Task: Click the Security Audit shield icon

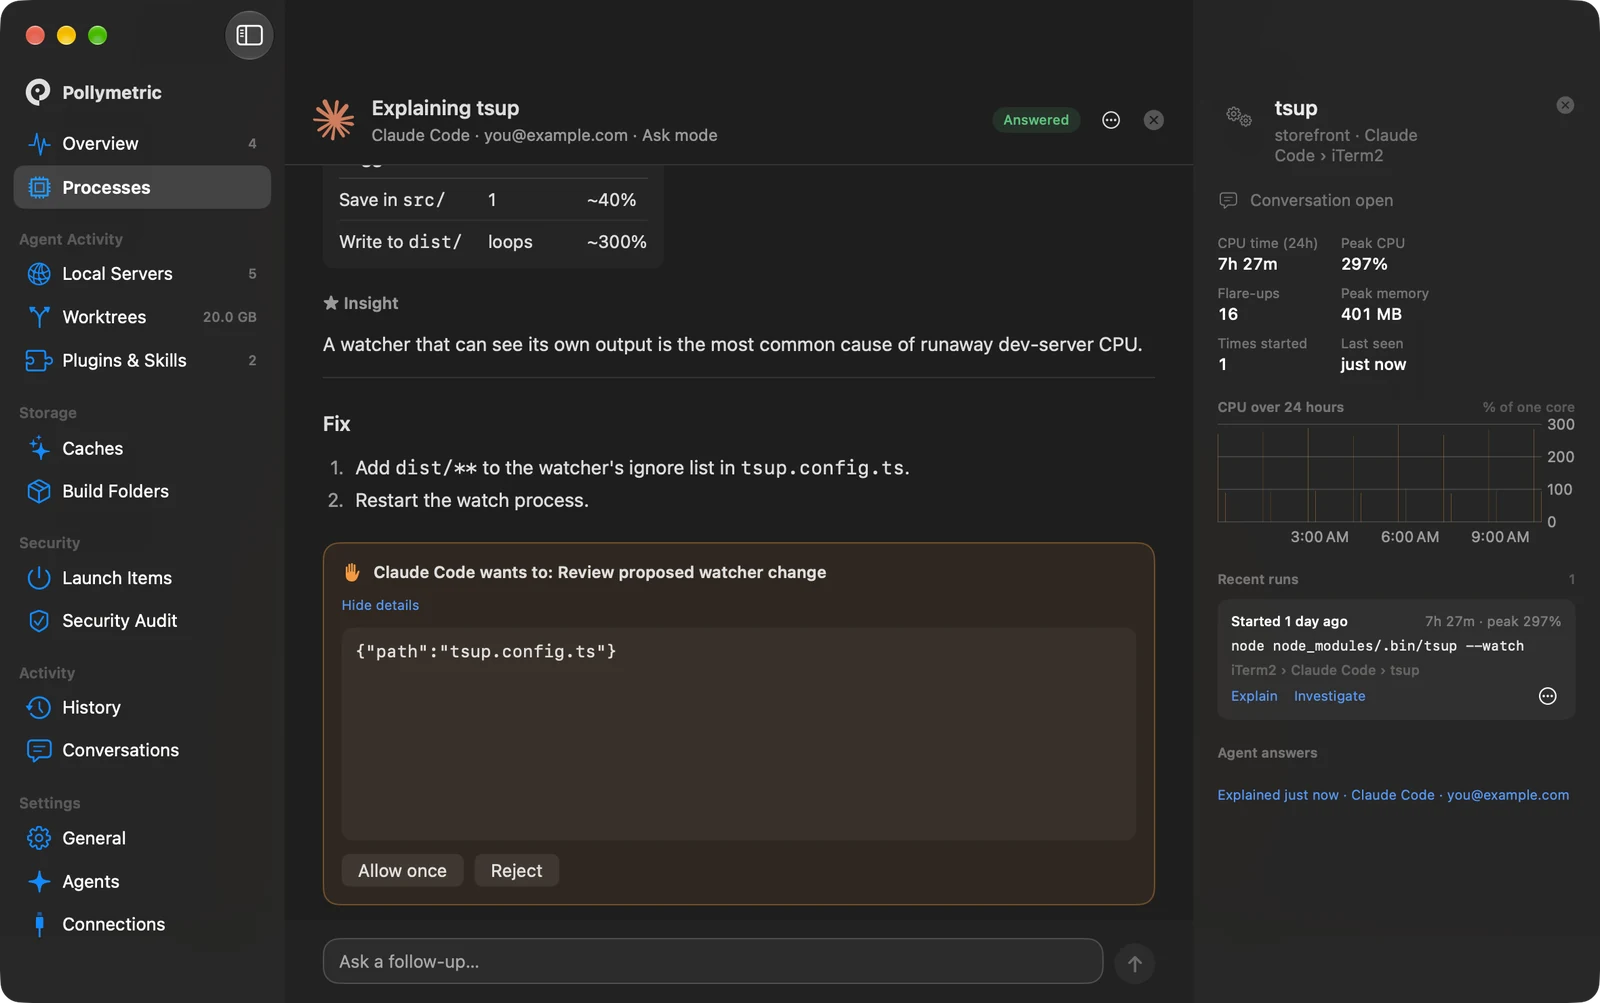Action: [39, 621]
